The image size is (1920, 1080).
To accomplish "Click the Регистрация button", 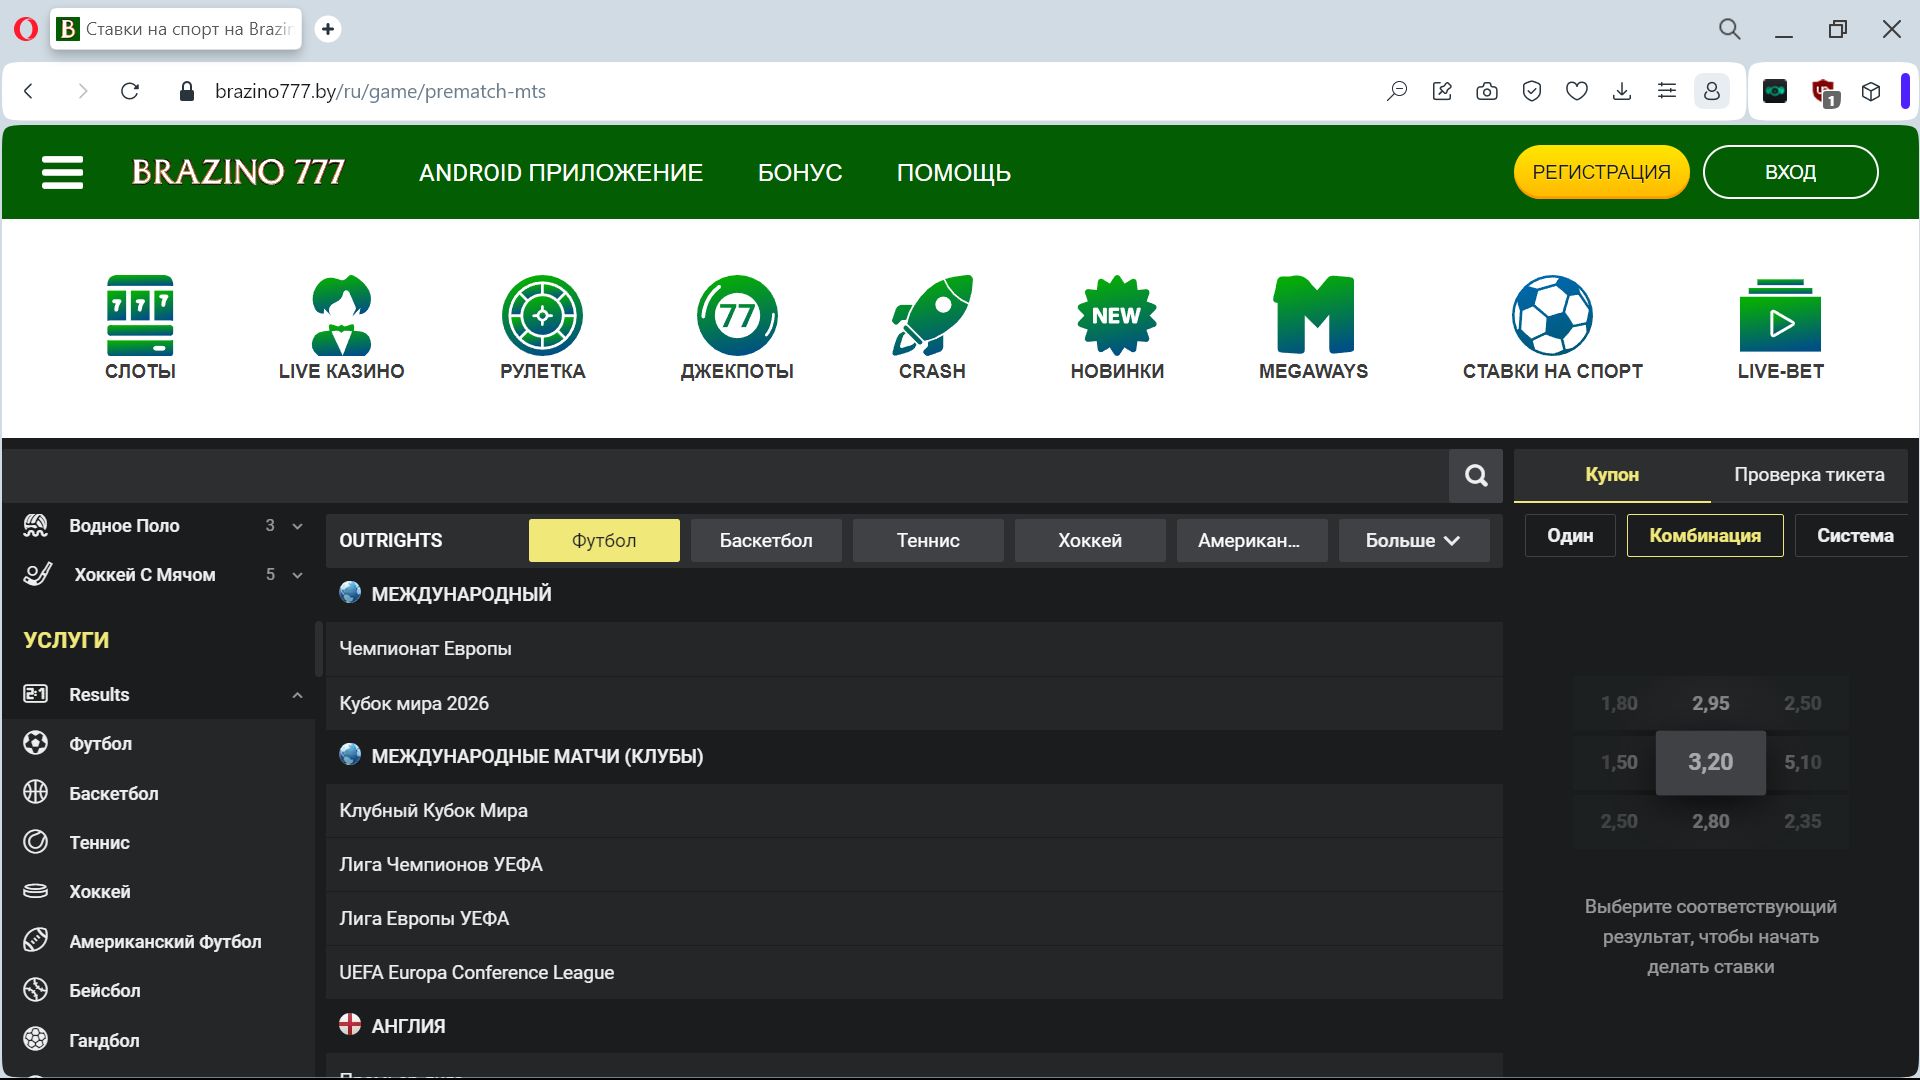I will pos(1601,172).
